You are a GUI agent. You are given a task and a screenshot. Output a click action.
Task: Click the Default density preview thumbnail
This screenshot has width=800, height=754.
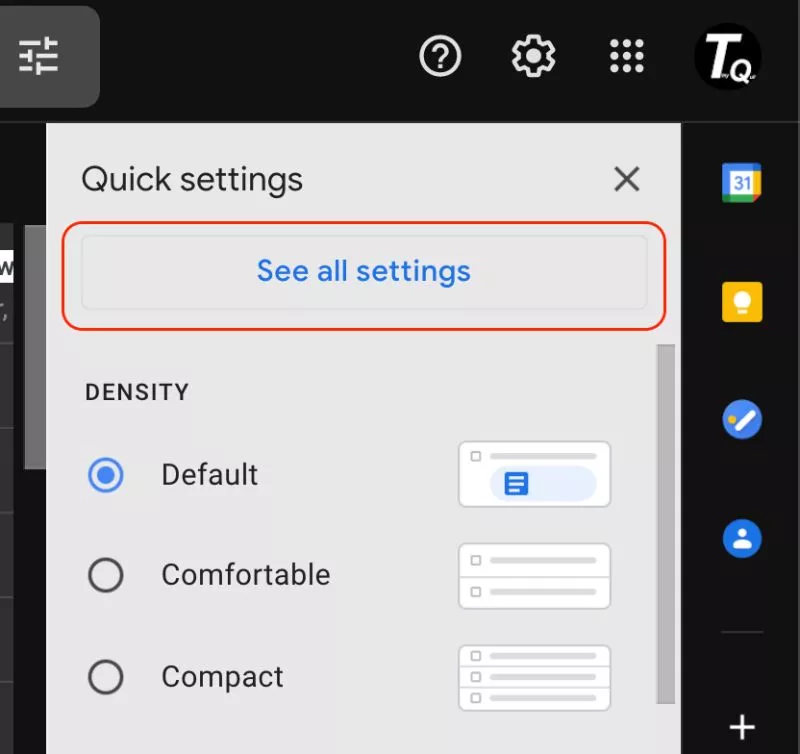[534, 474]
